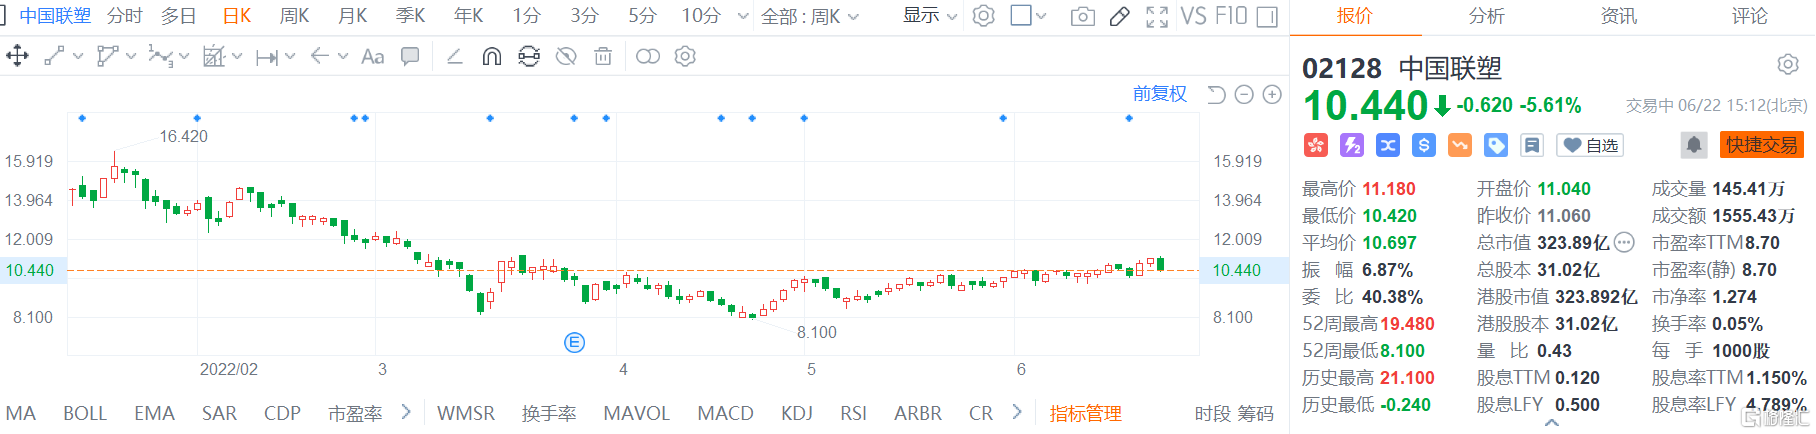Screen dimensions: 1816x434
Task: Open the 全部:周K period dropdown
Action: coord(810,16)
